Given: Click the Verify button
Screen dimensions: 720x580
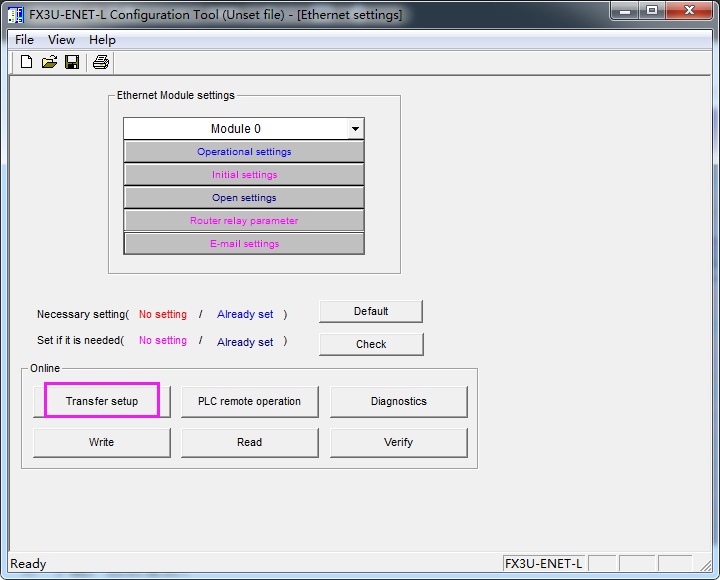Looking at the screenshot, I should 399,442.
